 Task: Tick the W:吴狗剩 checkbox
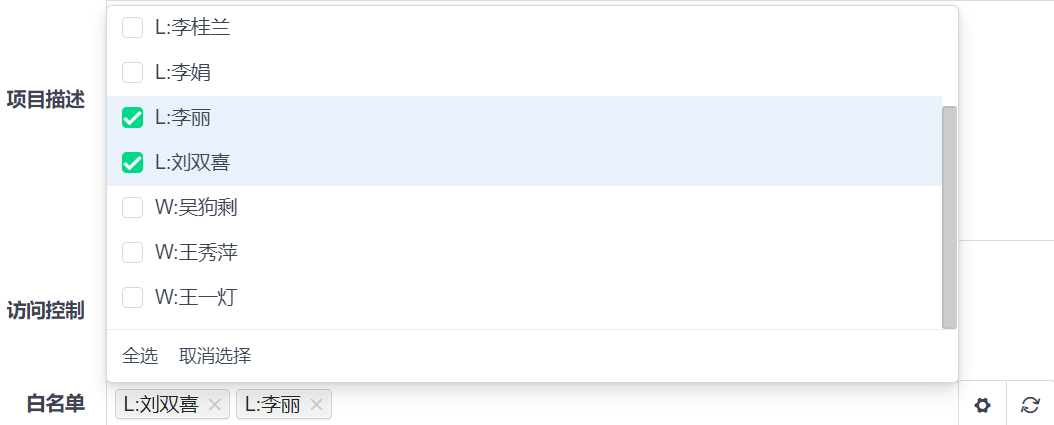[x=132, y=208]
